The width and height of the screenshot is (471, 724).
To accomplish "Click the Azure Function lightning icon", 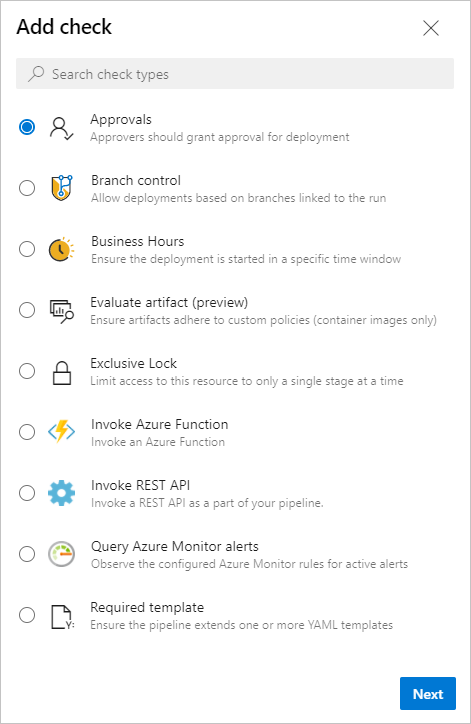I will pyautogui.click(x=61, y=431).
